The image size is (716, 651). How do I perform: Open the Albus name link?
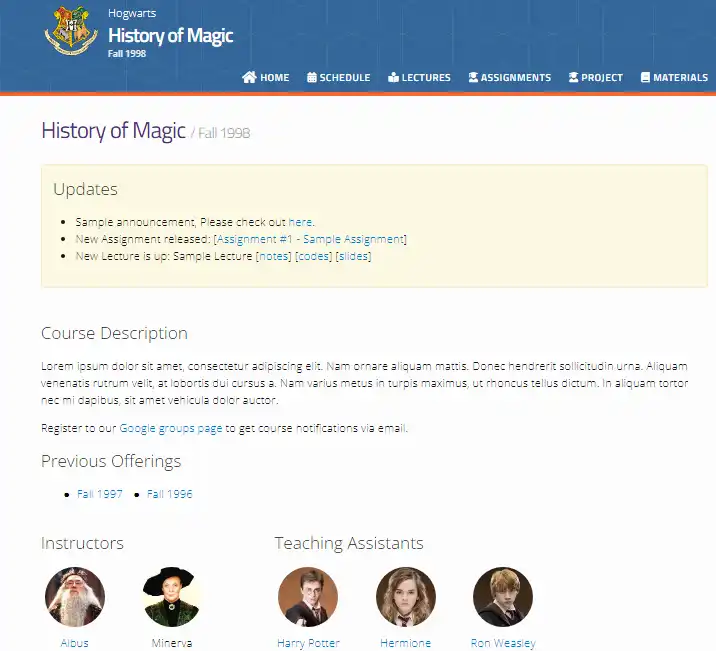pos(74,643)
